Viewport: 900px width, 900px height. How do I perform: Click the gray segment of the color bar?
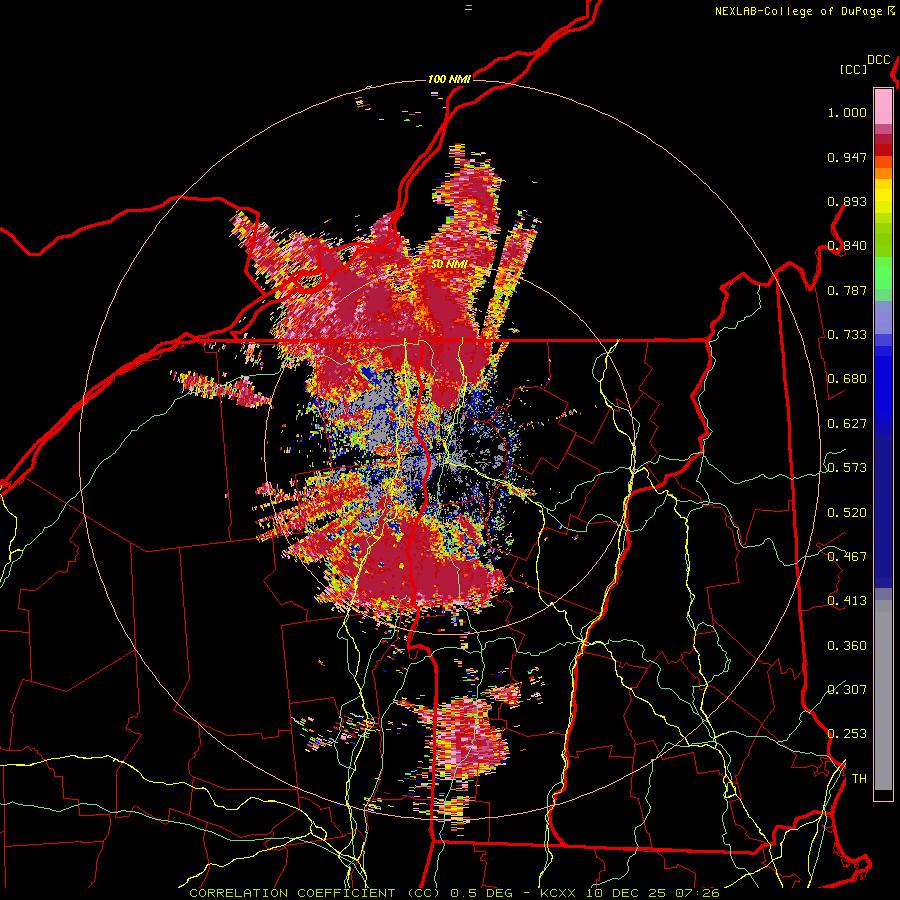coord(883,695)
